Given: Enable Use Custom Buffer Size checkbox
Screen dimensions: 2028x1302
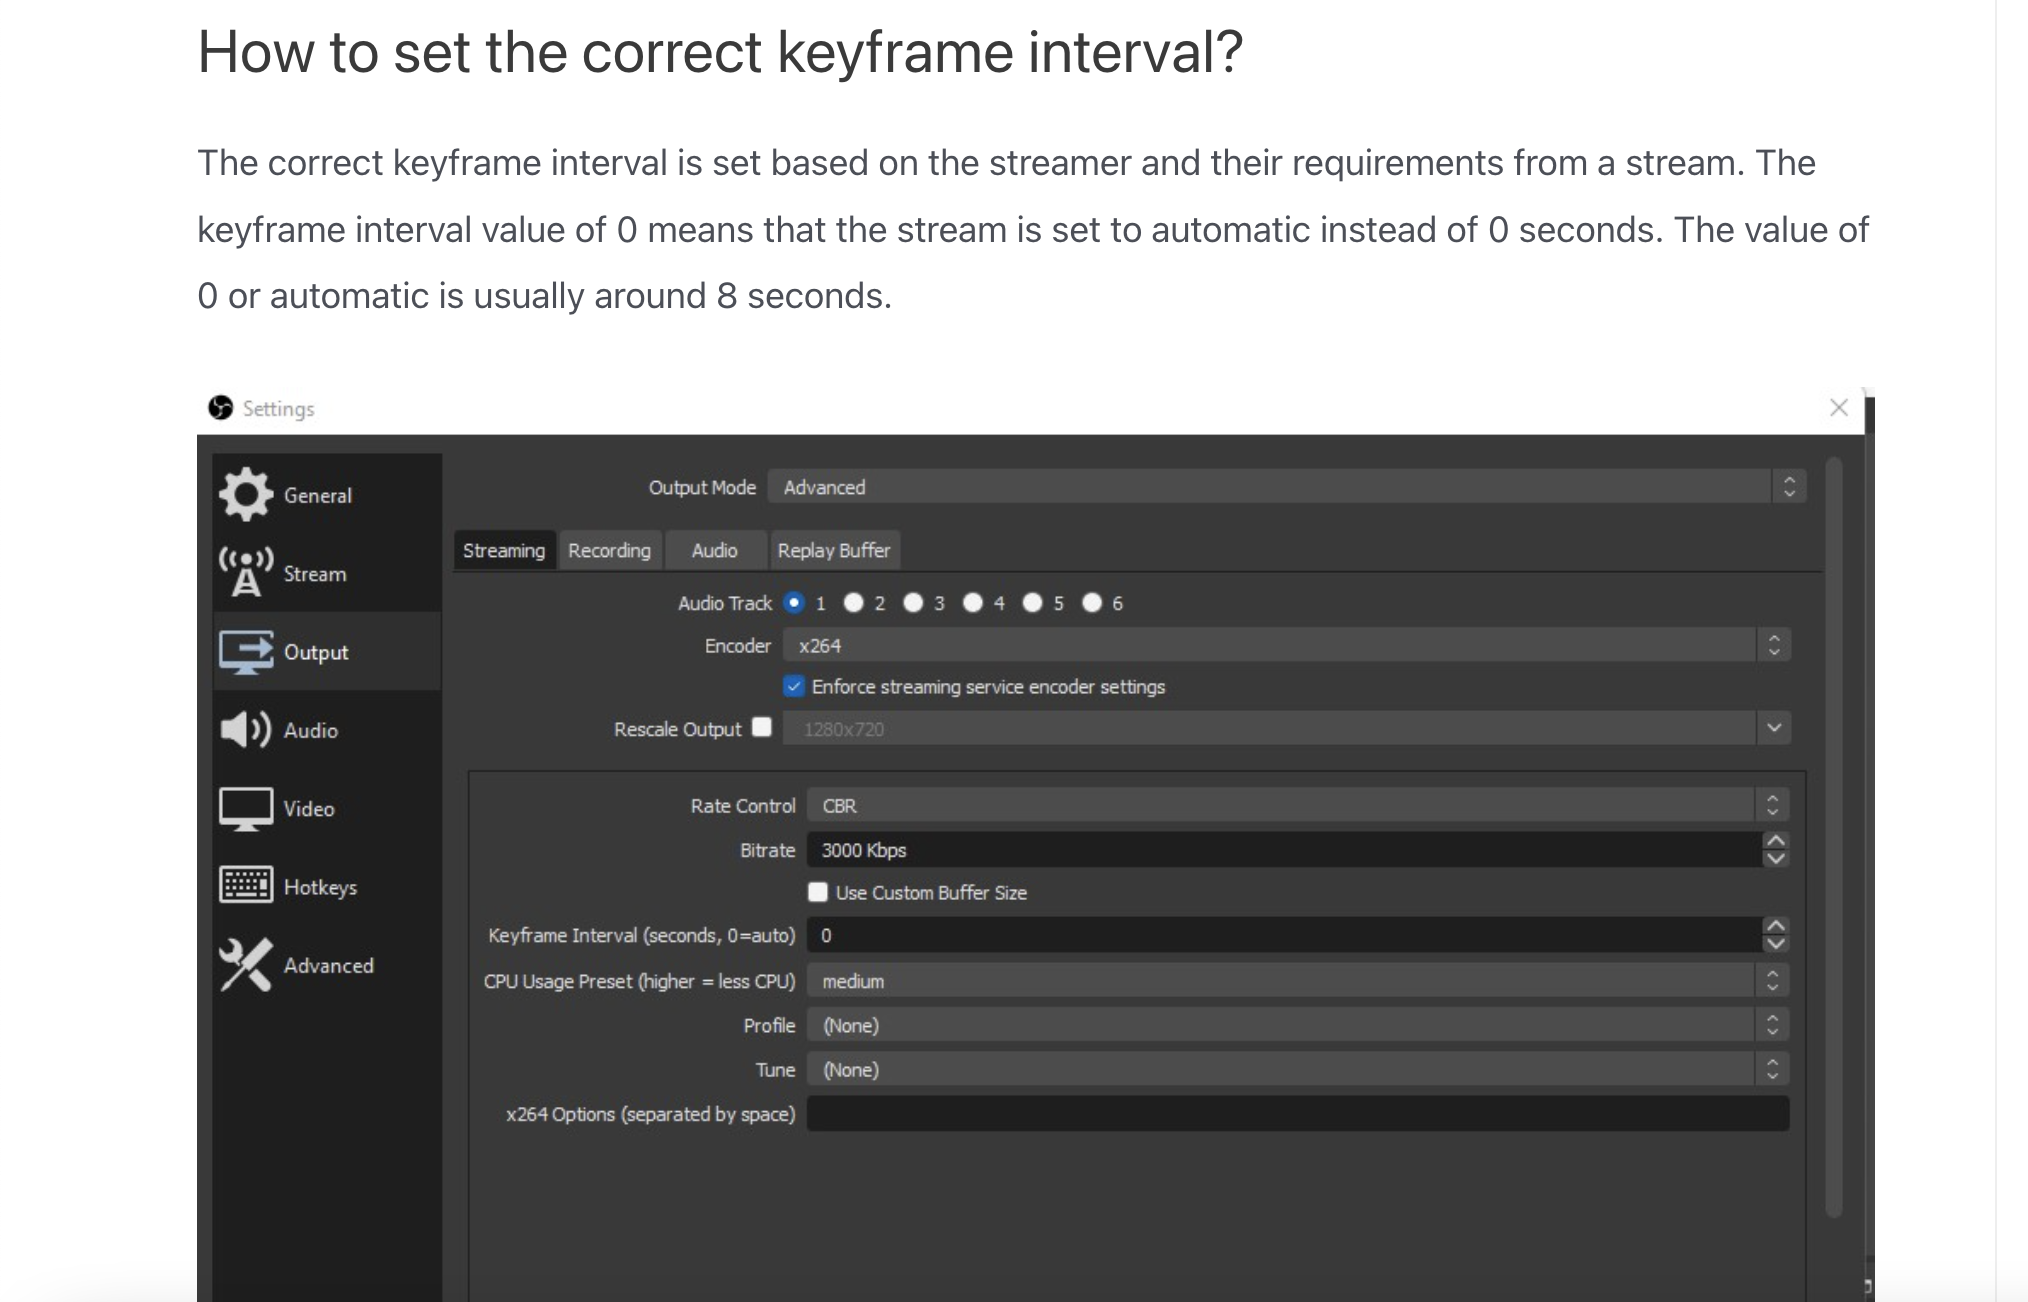Looking at the screenshot, I should coord(818,892).
